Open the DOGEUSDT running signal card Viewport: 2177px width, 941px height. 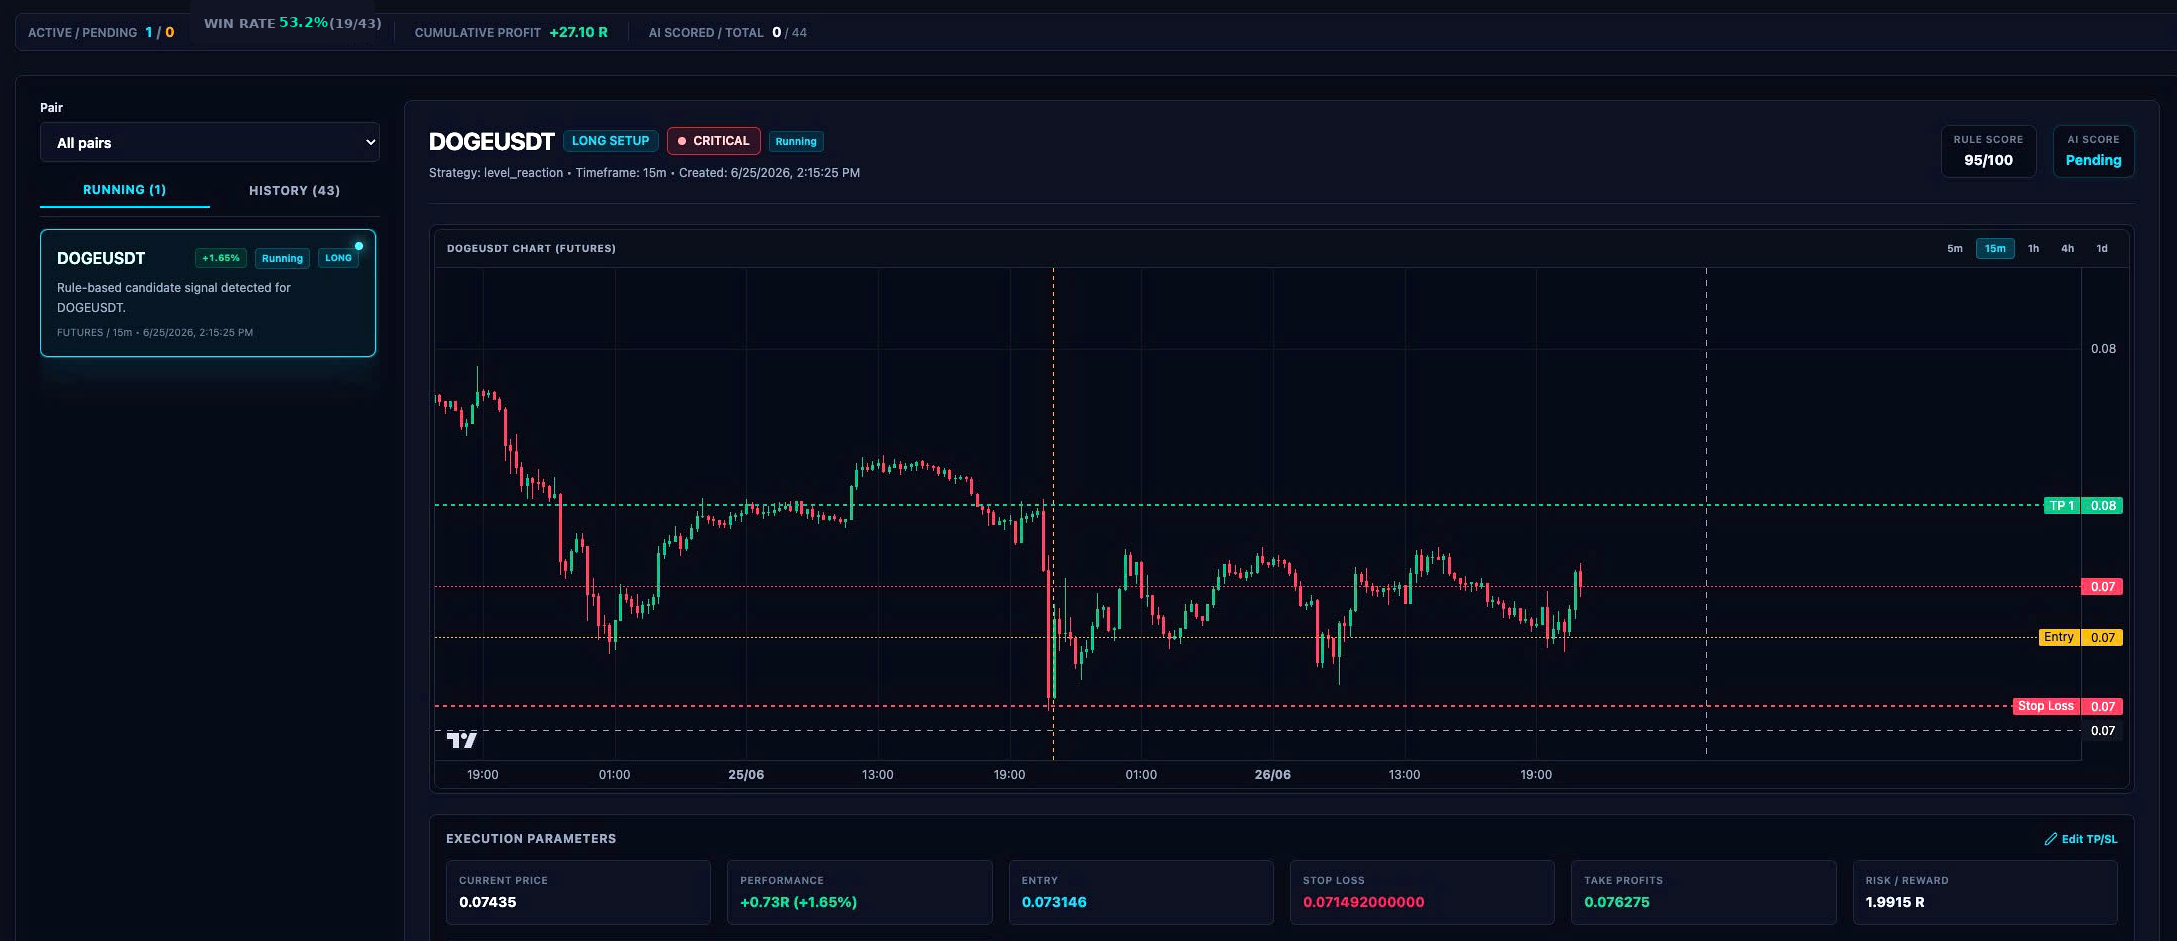click(208, 293)
